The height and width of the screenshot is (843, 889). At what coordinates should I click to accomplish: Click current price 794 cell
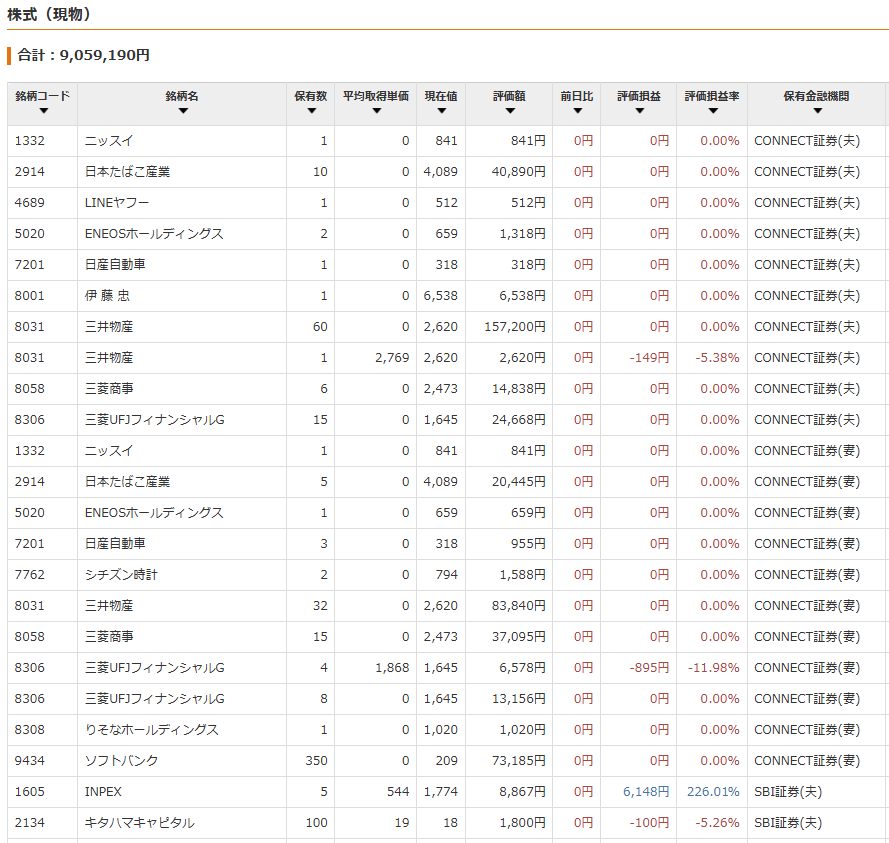[441, 575]
